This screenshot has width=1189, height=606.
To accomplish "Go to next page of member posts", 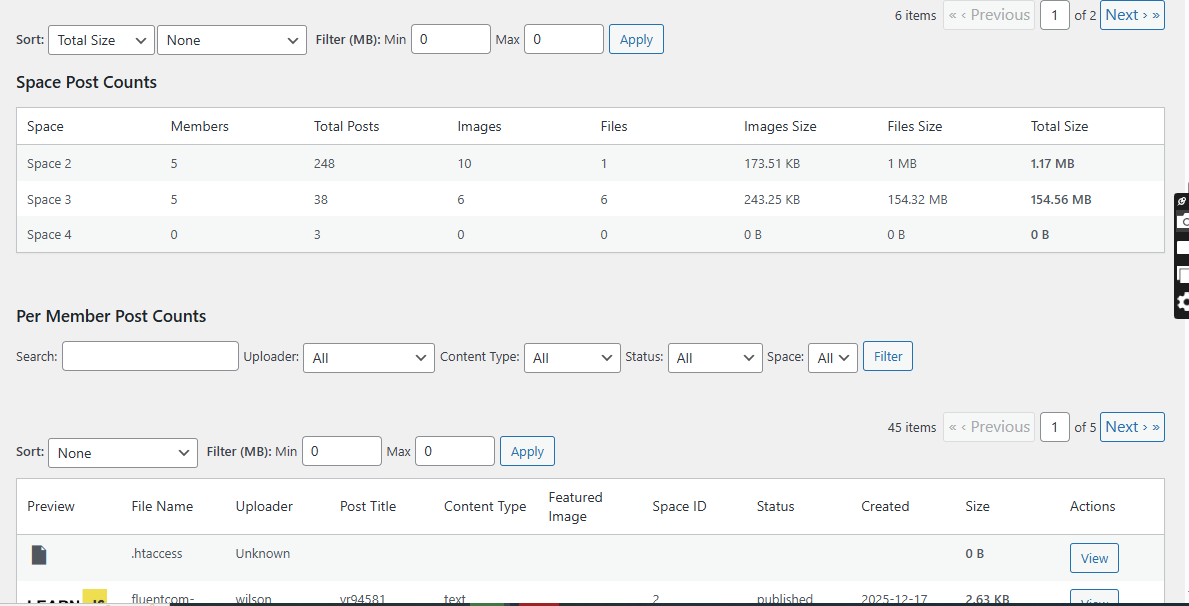I will point(1132,427).
